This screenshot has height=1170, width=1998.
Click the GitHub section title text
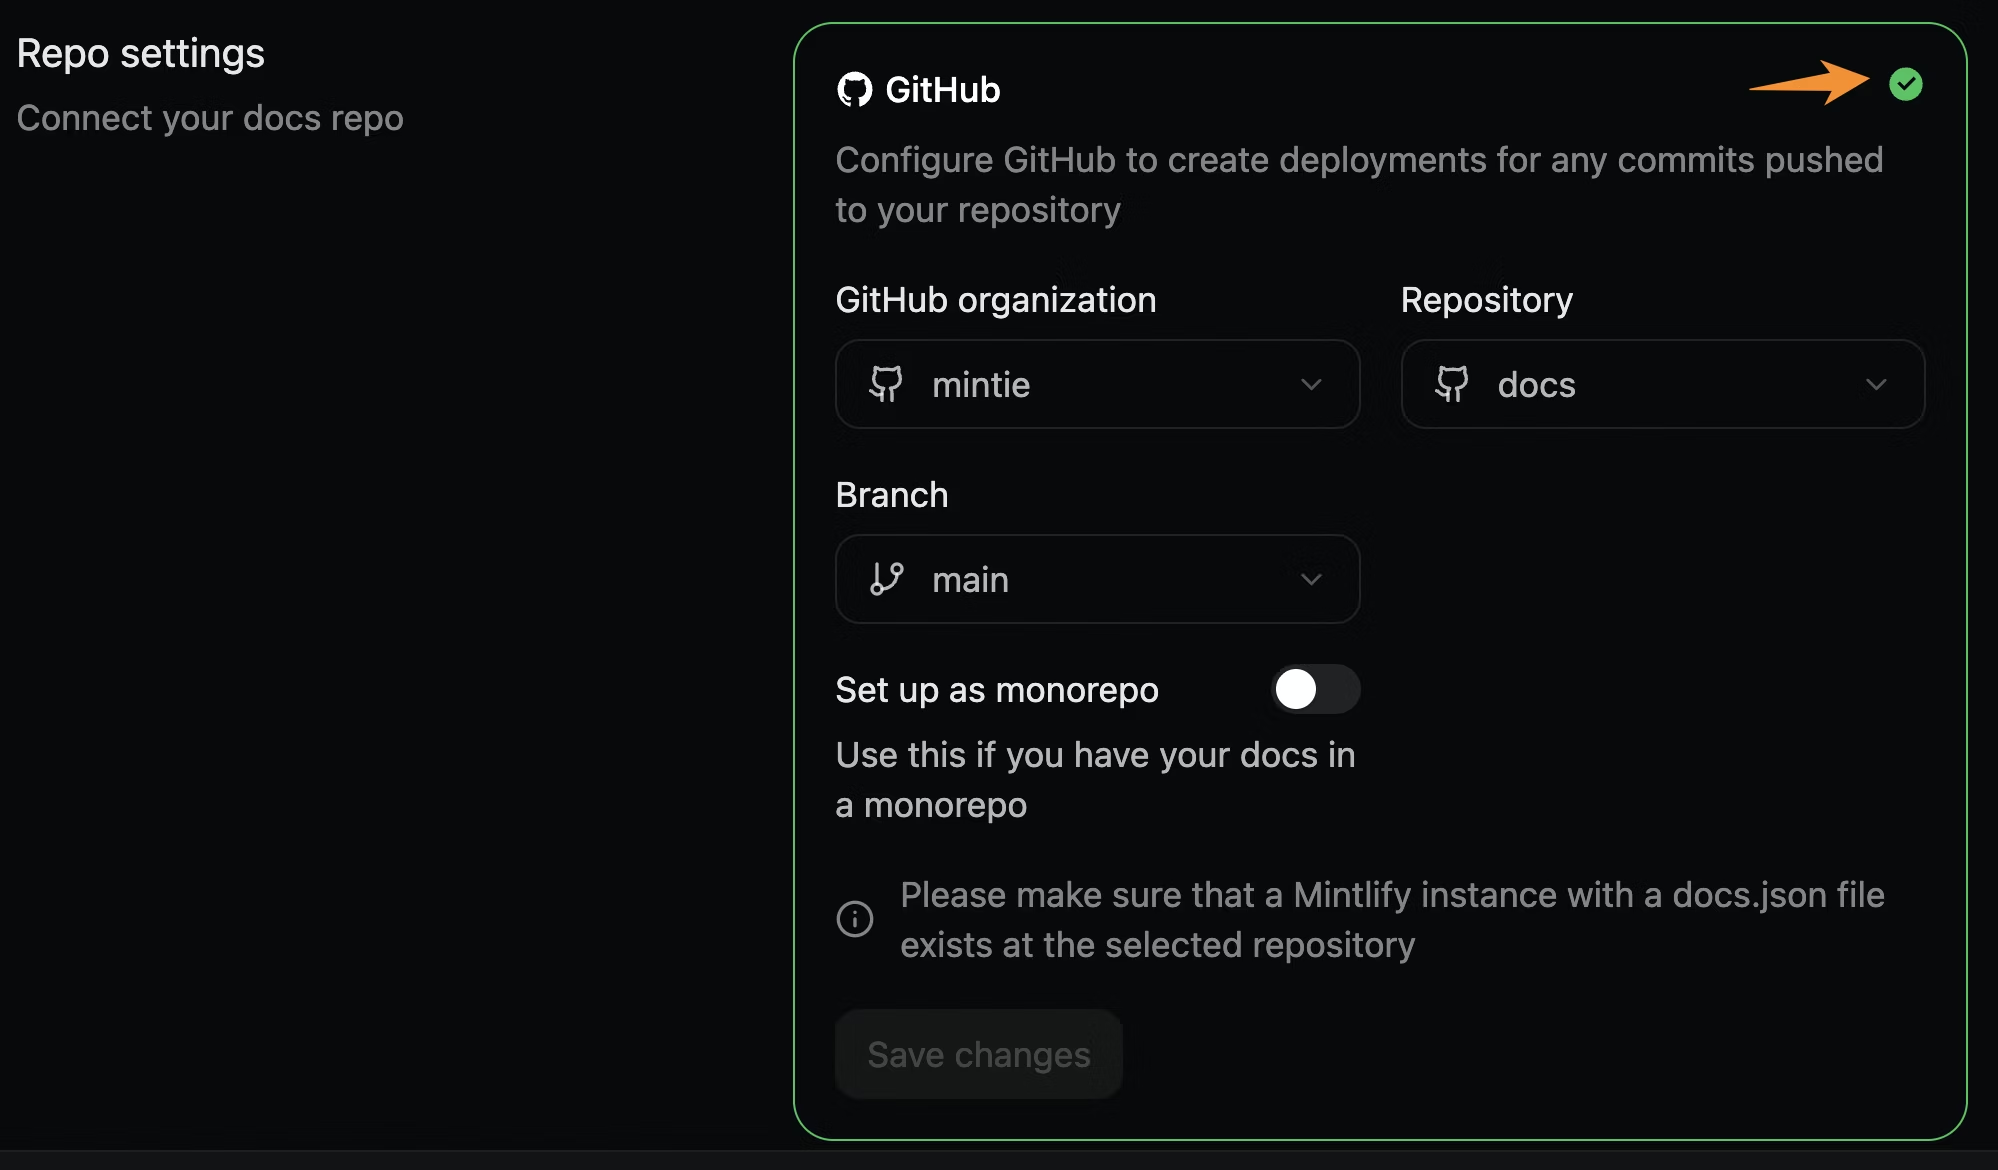(x=941, y=89)
